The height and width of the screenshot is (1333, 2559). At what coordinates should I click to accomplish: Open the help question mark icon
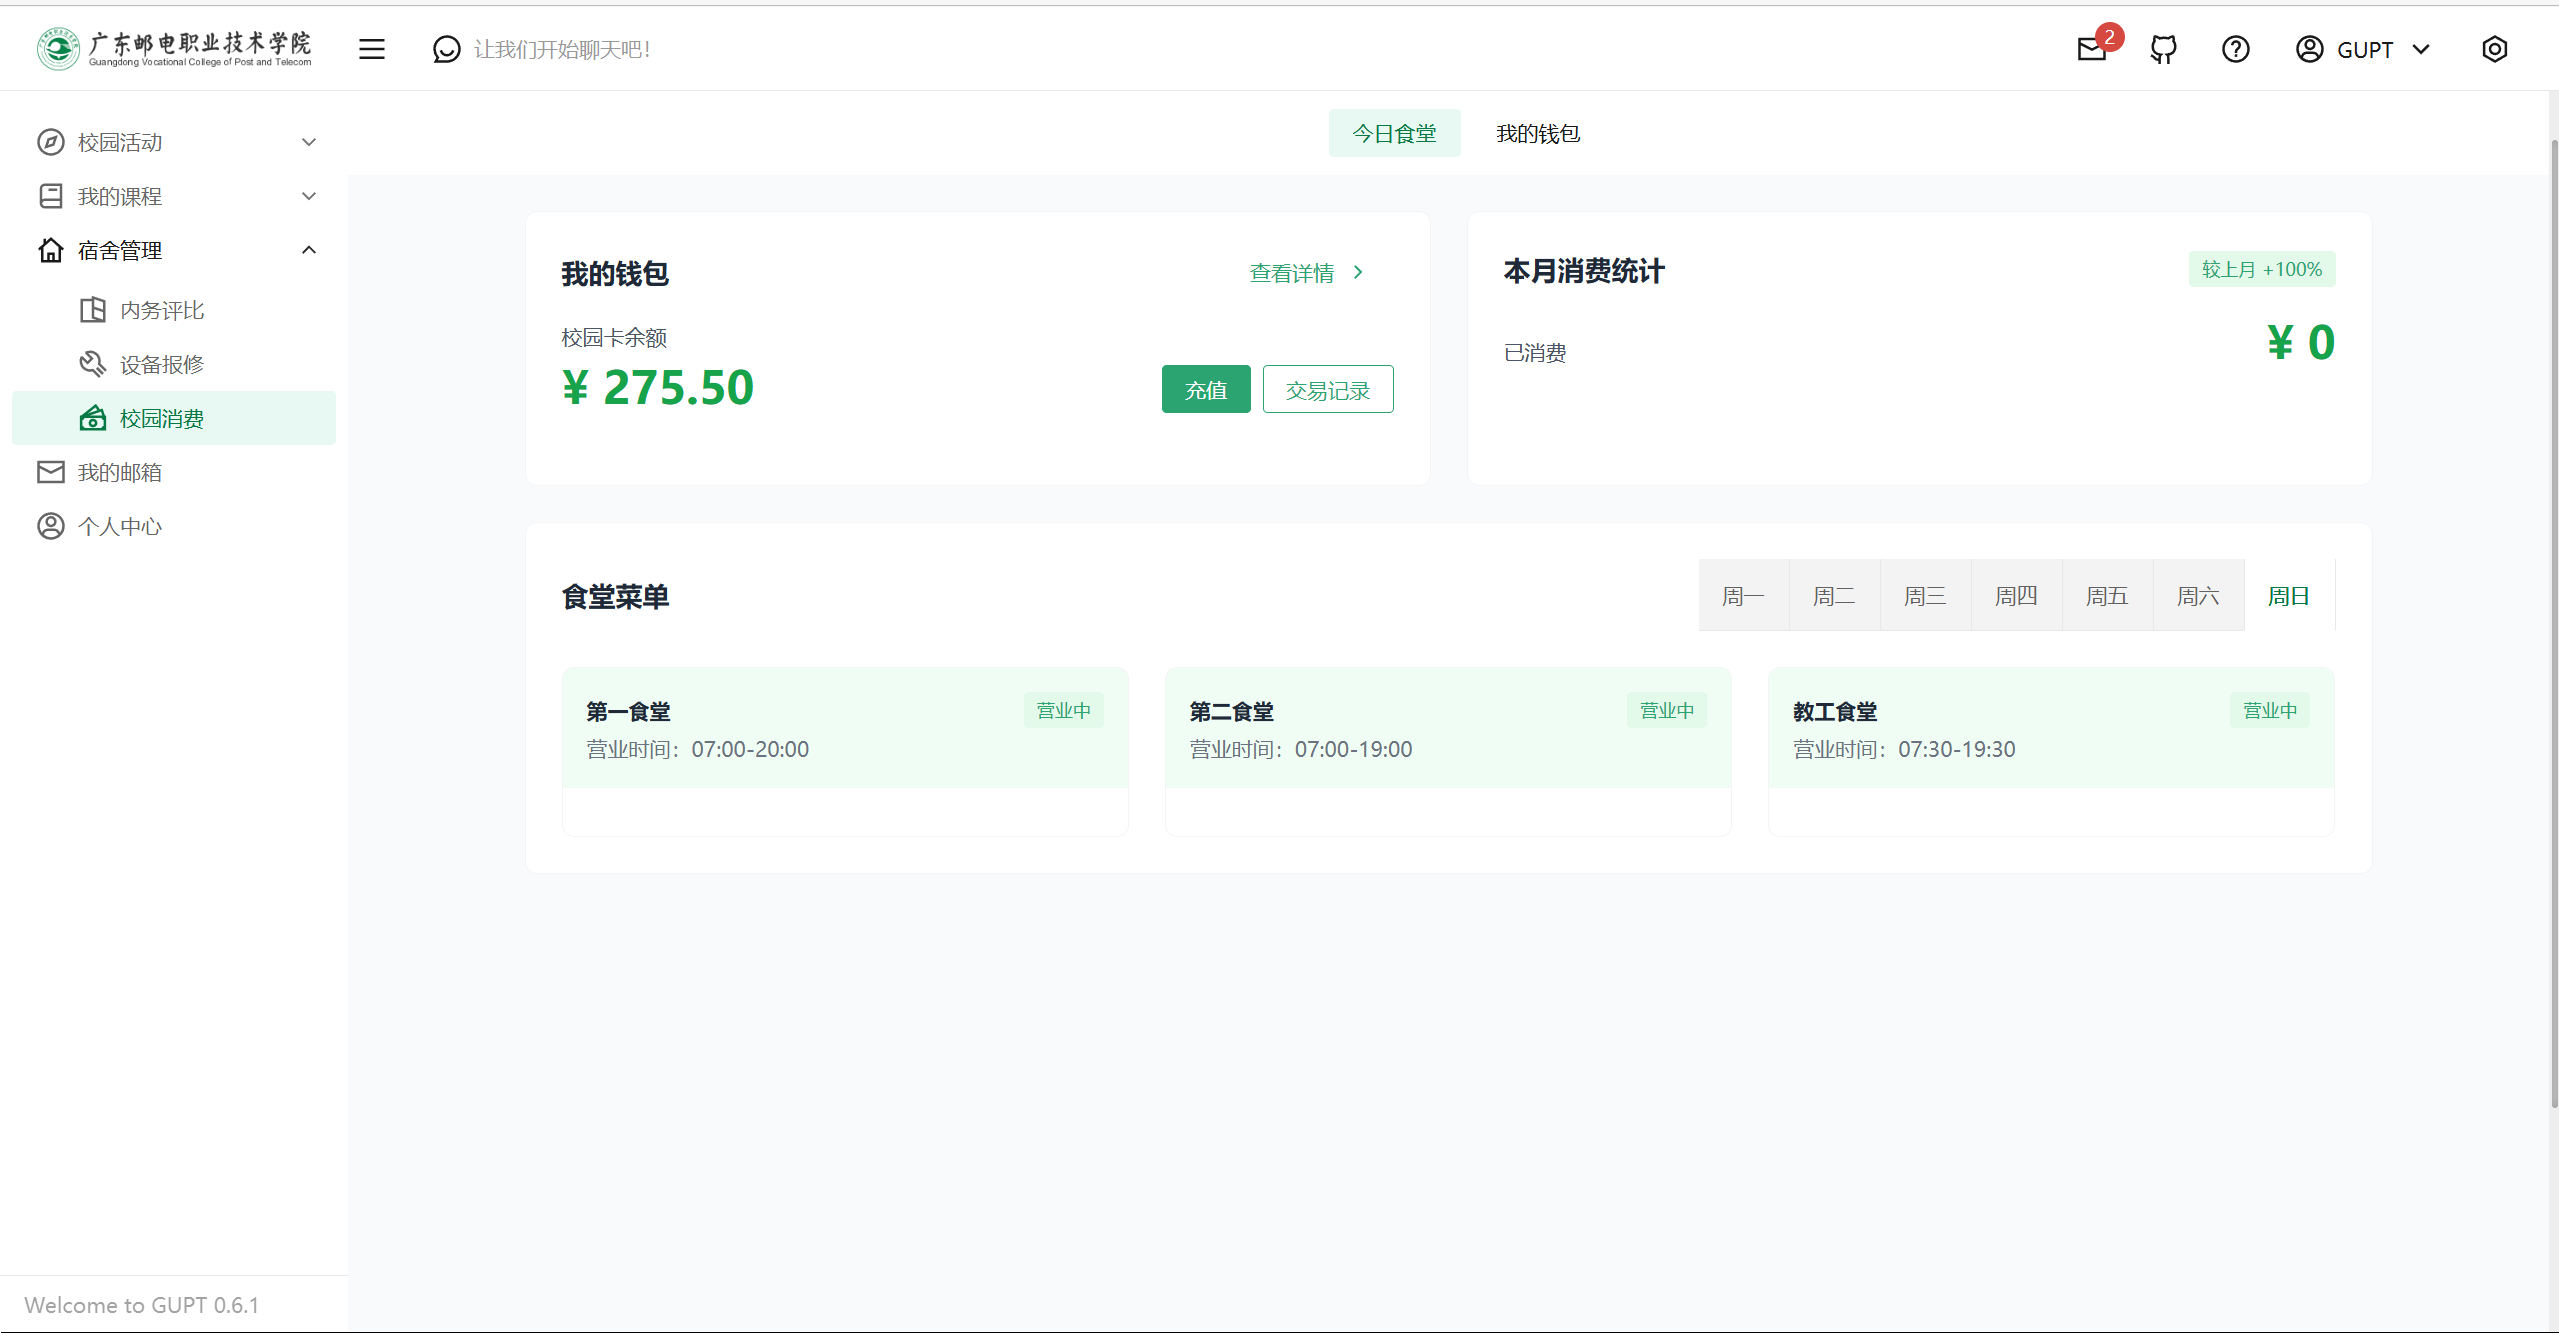pyautogui.click(x=2235, y=48)
